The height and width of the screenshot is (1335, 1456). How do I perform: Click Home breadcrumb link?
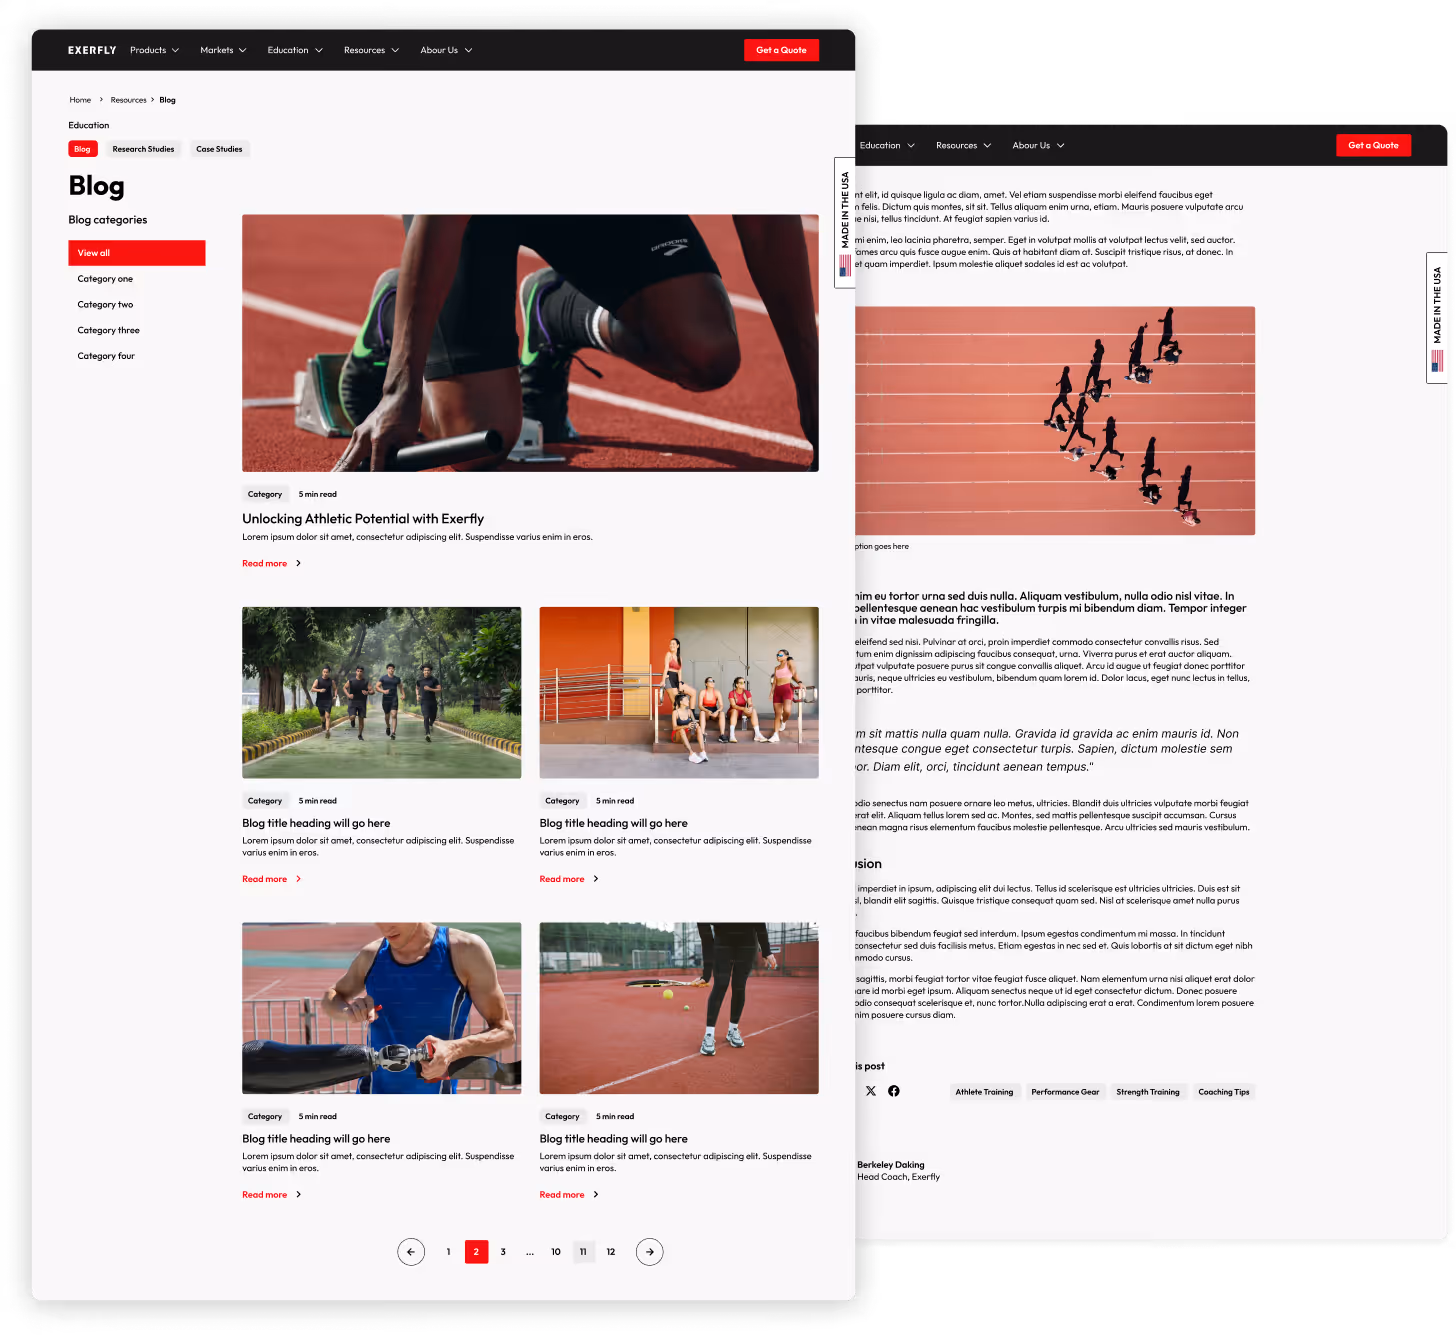pyautogui.click(x=80, y=100)
